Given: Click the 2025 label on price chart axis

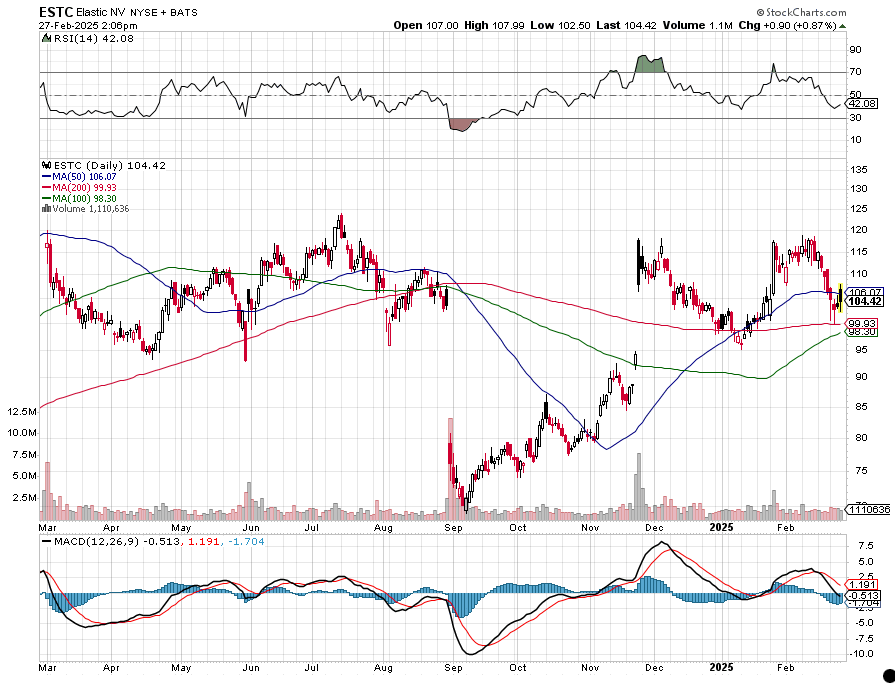Looking at the screenshot, I should 719,524.
